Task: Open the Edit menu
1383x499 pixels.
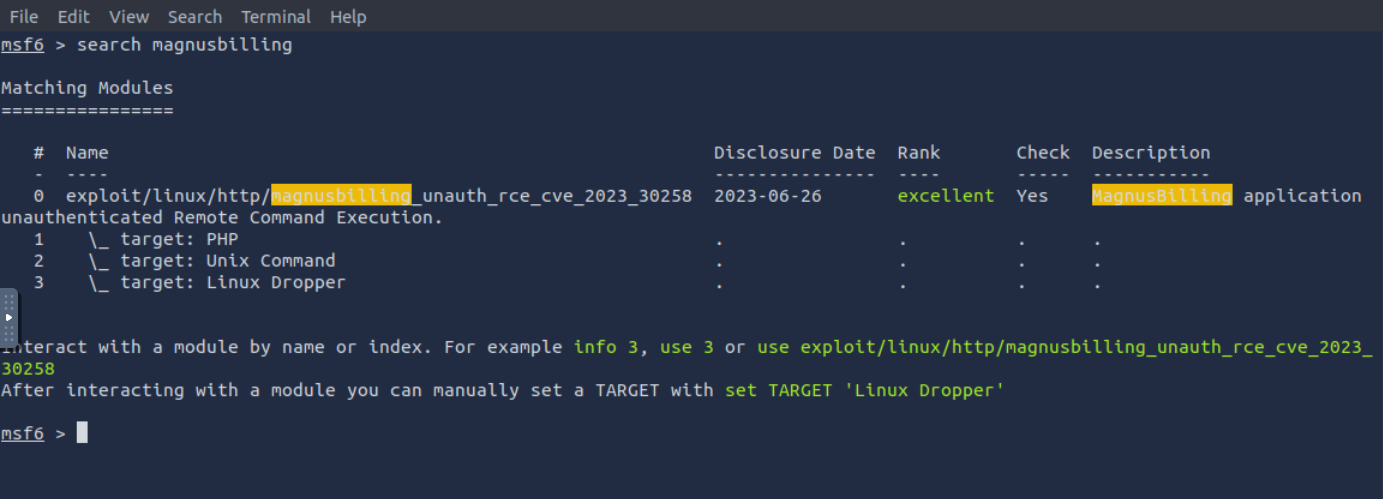Action: click(x=73, y=17)
